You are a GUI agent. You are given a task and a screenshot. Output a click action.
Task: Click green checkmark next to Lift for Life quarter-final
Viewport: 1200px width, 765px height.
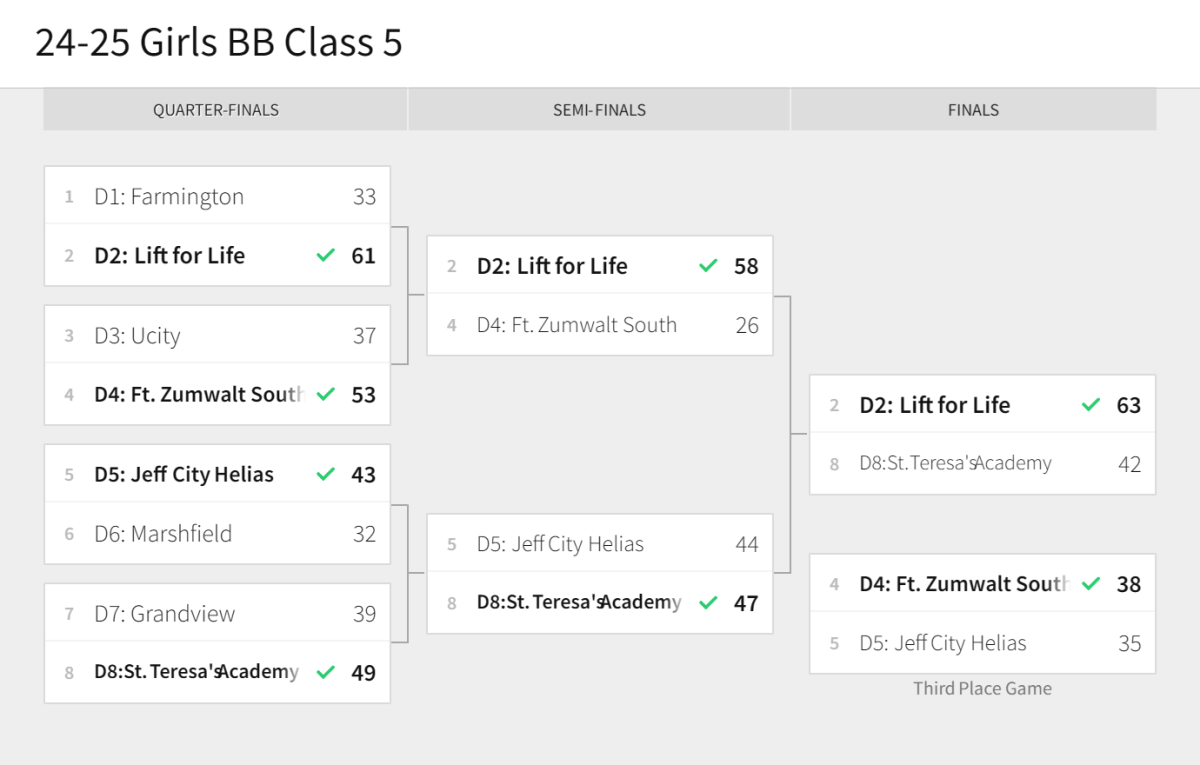[x=325, y=255]
